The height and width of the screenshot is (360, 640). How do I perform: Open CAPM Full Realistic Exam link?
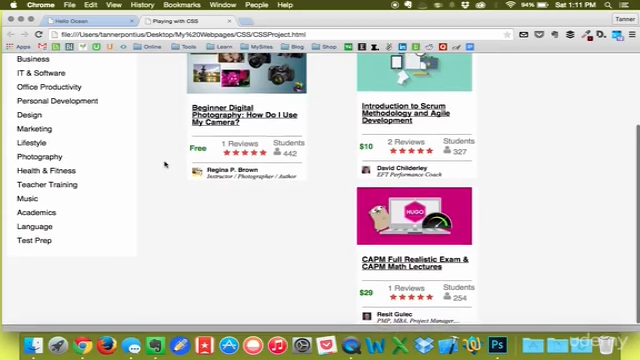click(415, 263)
